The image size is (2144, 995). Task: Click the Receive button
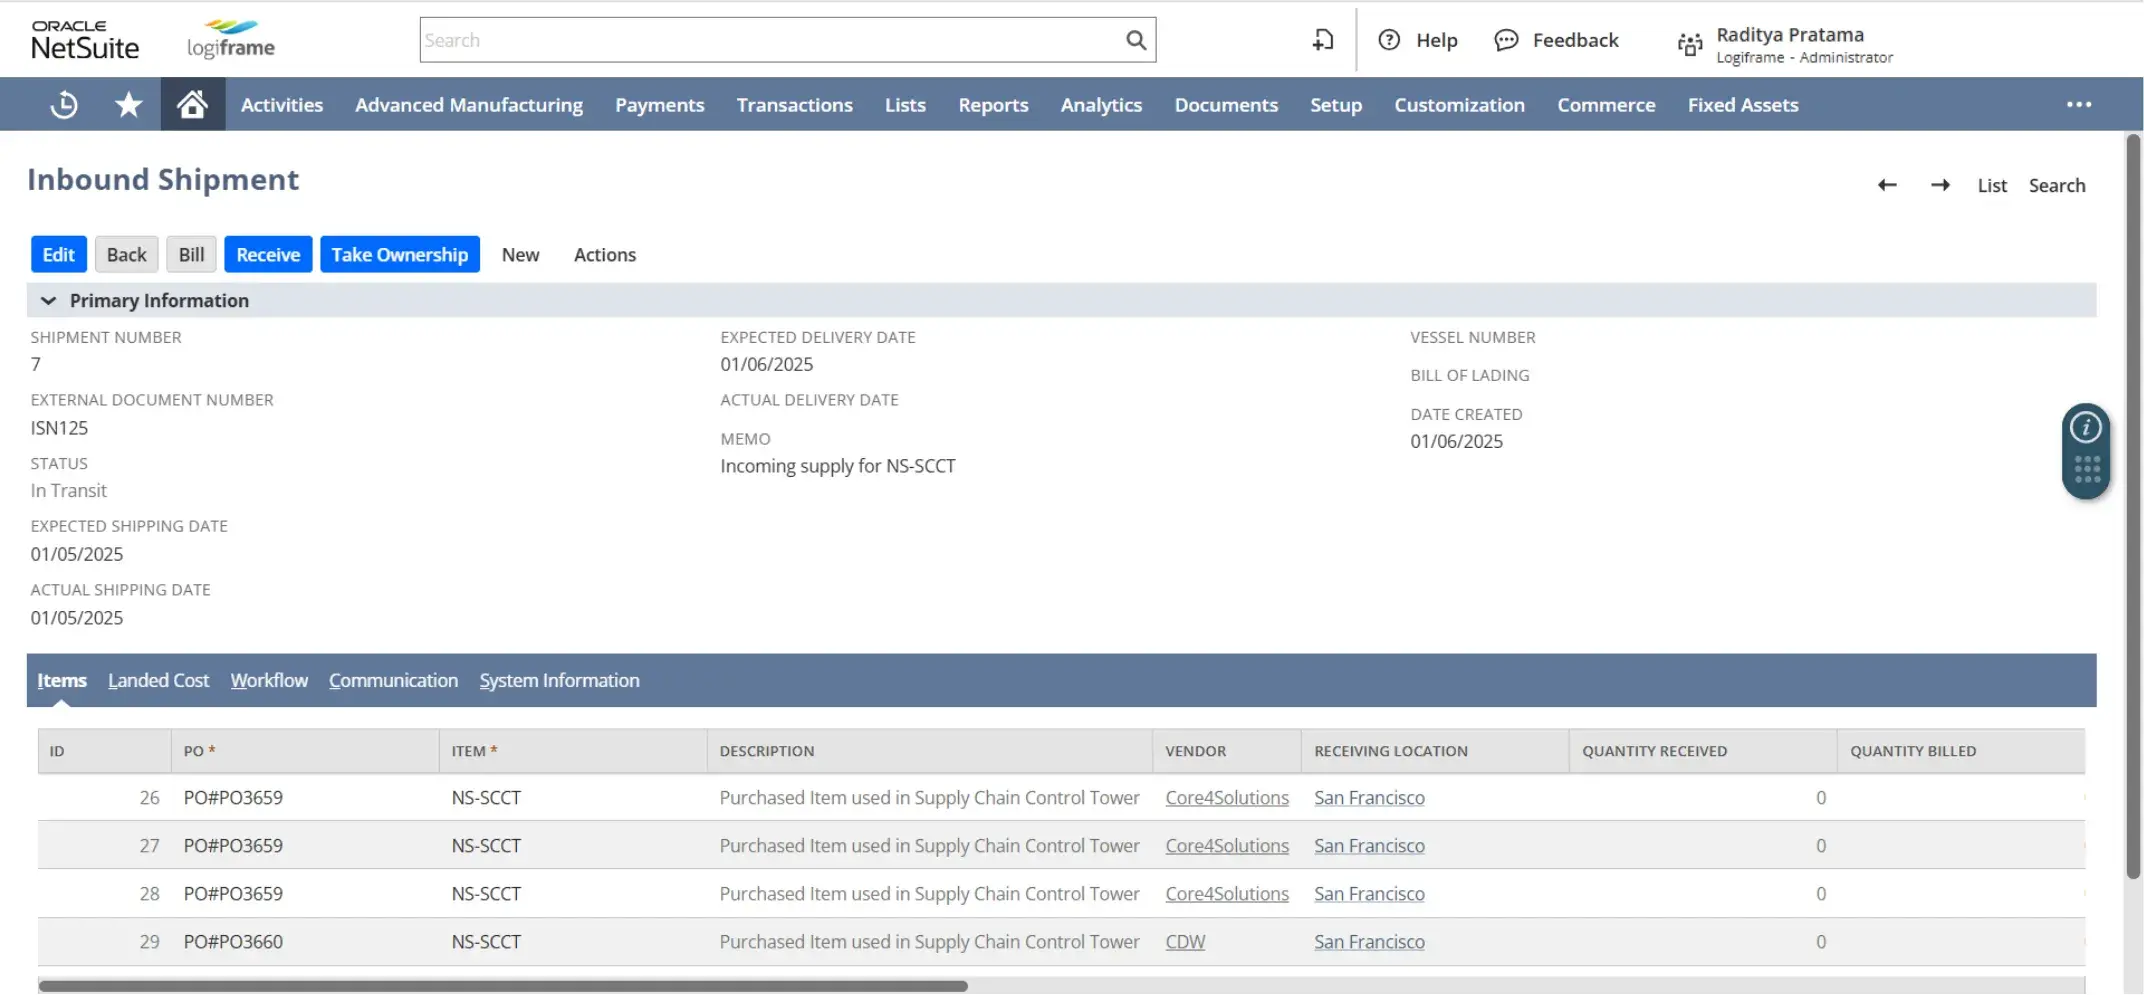pyautogui.click(x=267, y=254)
